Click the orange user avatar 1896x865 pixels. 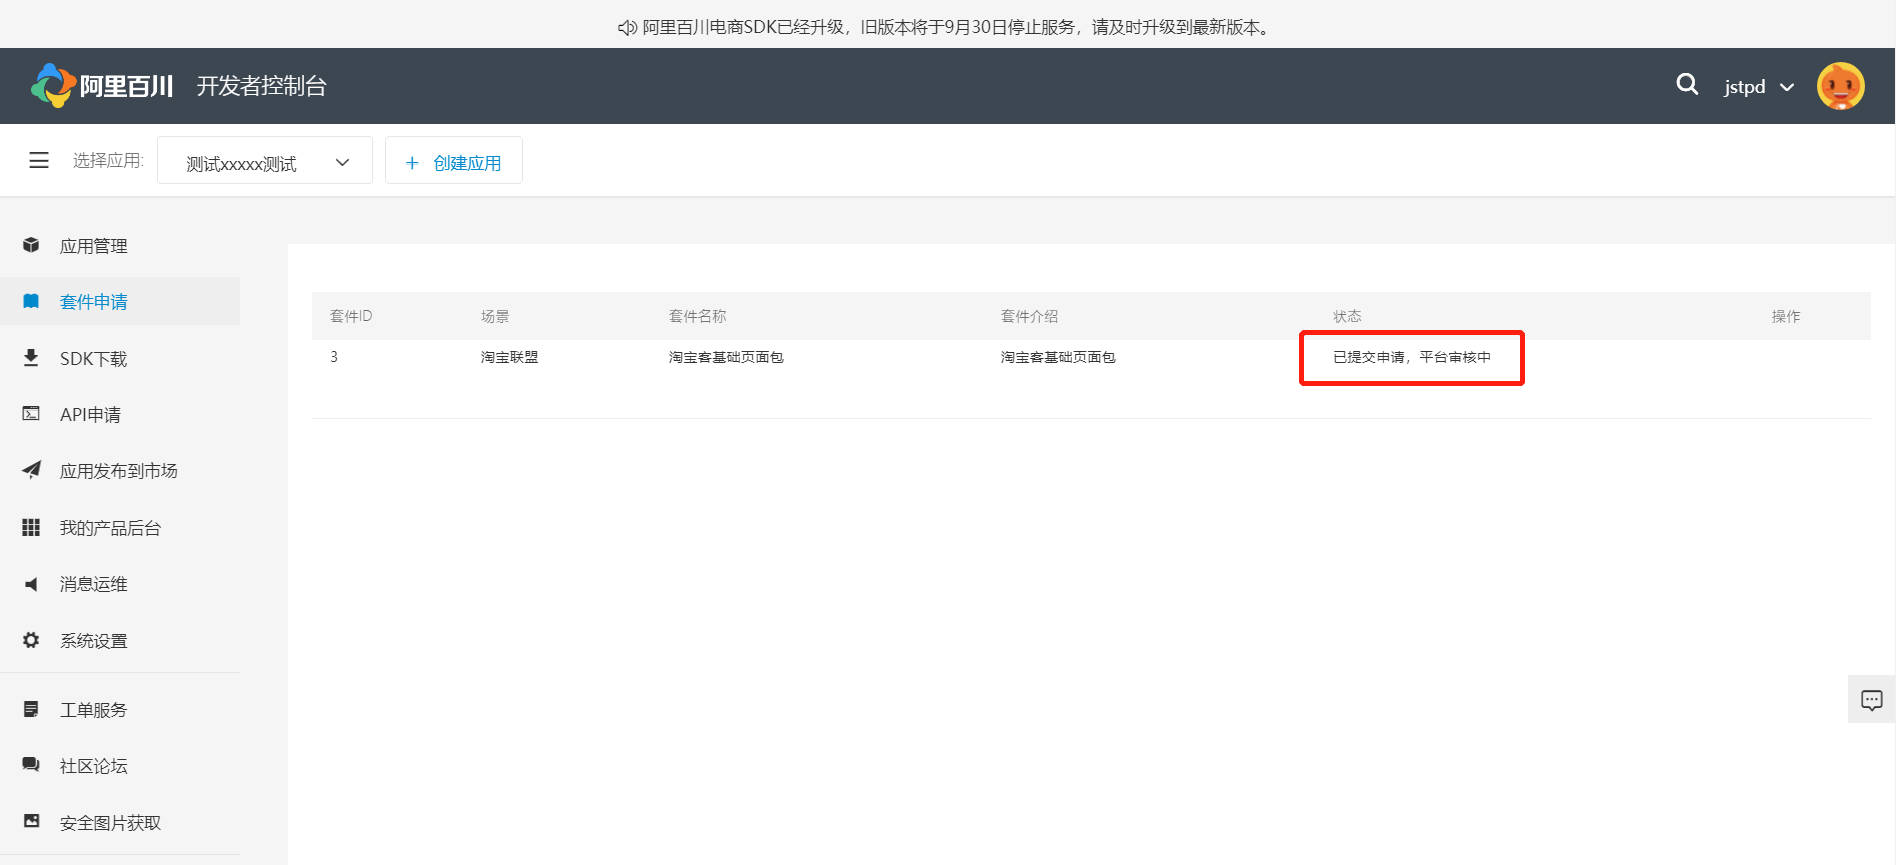pos(1840,86)
